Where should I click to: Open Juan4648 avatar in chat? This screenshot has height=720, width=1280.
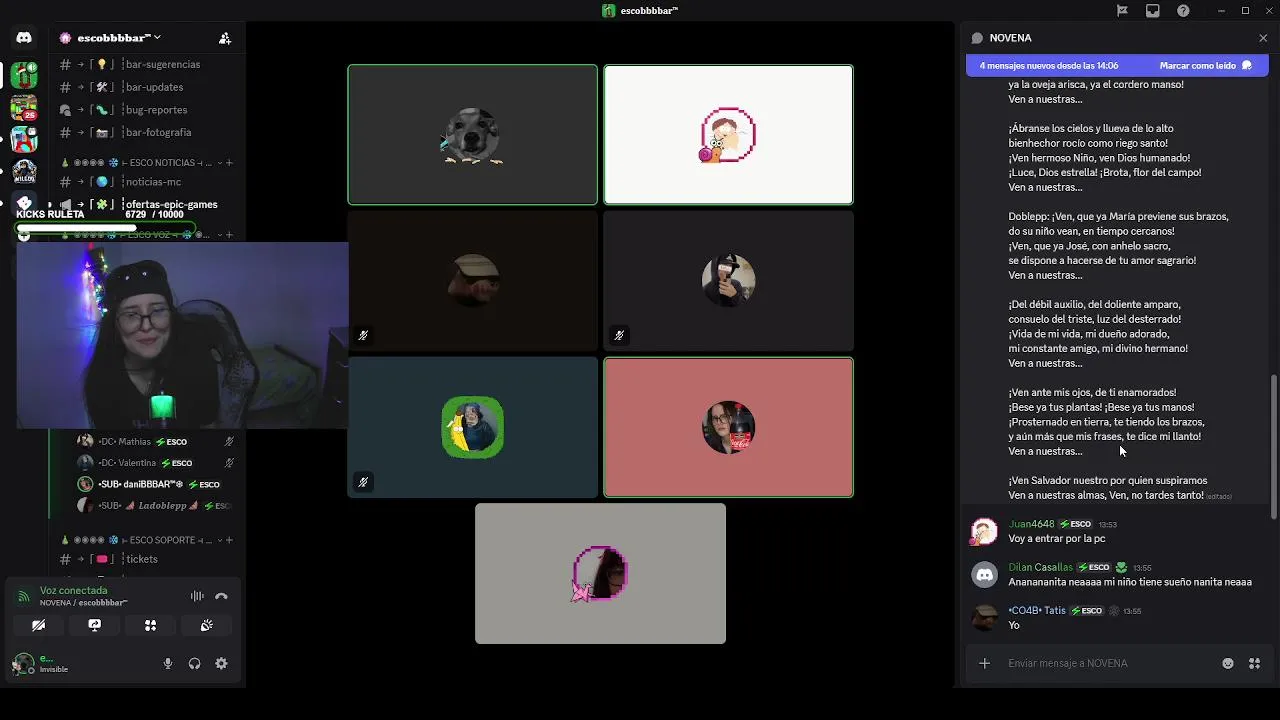pos(985,531)
